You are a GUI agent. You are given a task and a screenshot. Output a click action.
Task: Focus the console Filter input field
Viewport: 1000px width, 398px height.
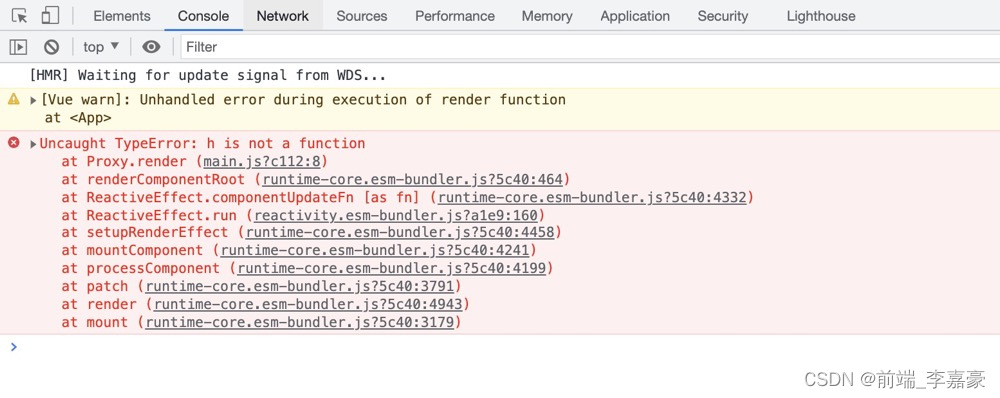pos(590,47)
